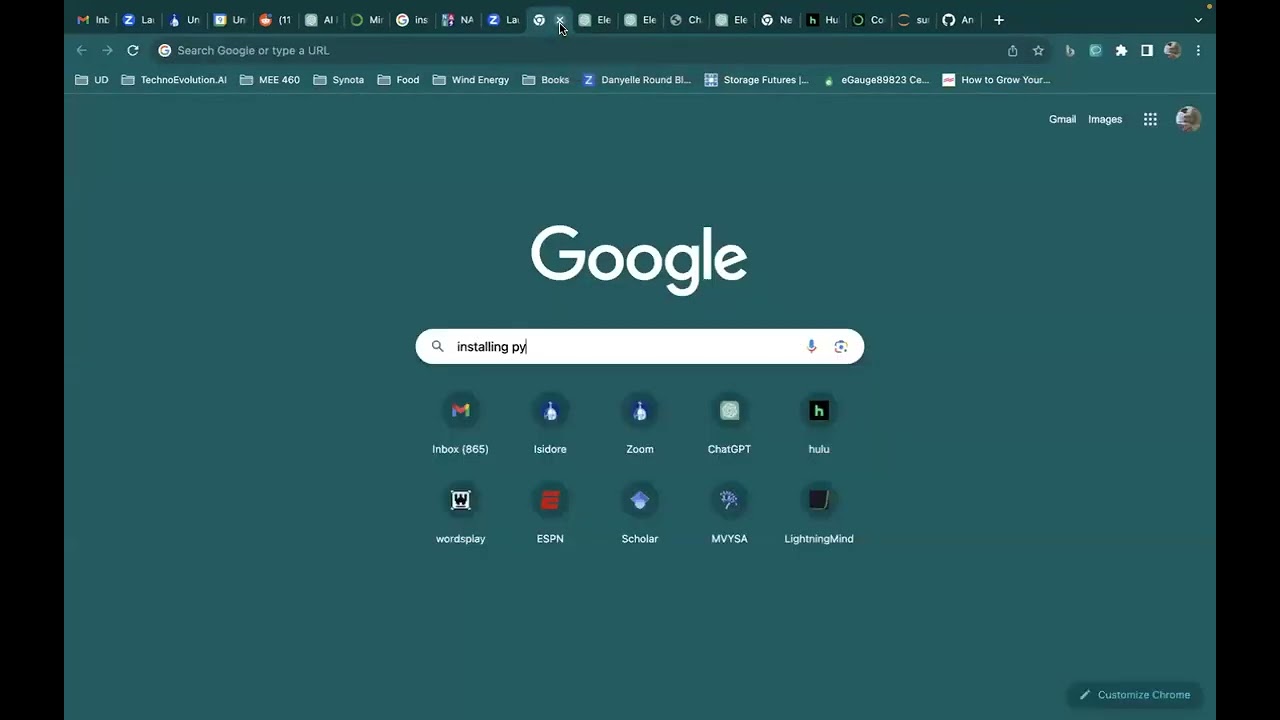Open the Storage Futures bookmark

pos(756,80)
